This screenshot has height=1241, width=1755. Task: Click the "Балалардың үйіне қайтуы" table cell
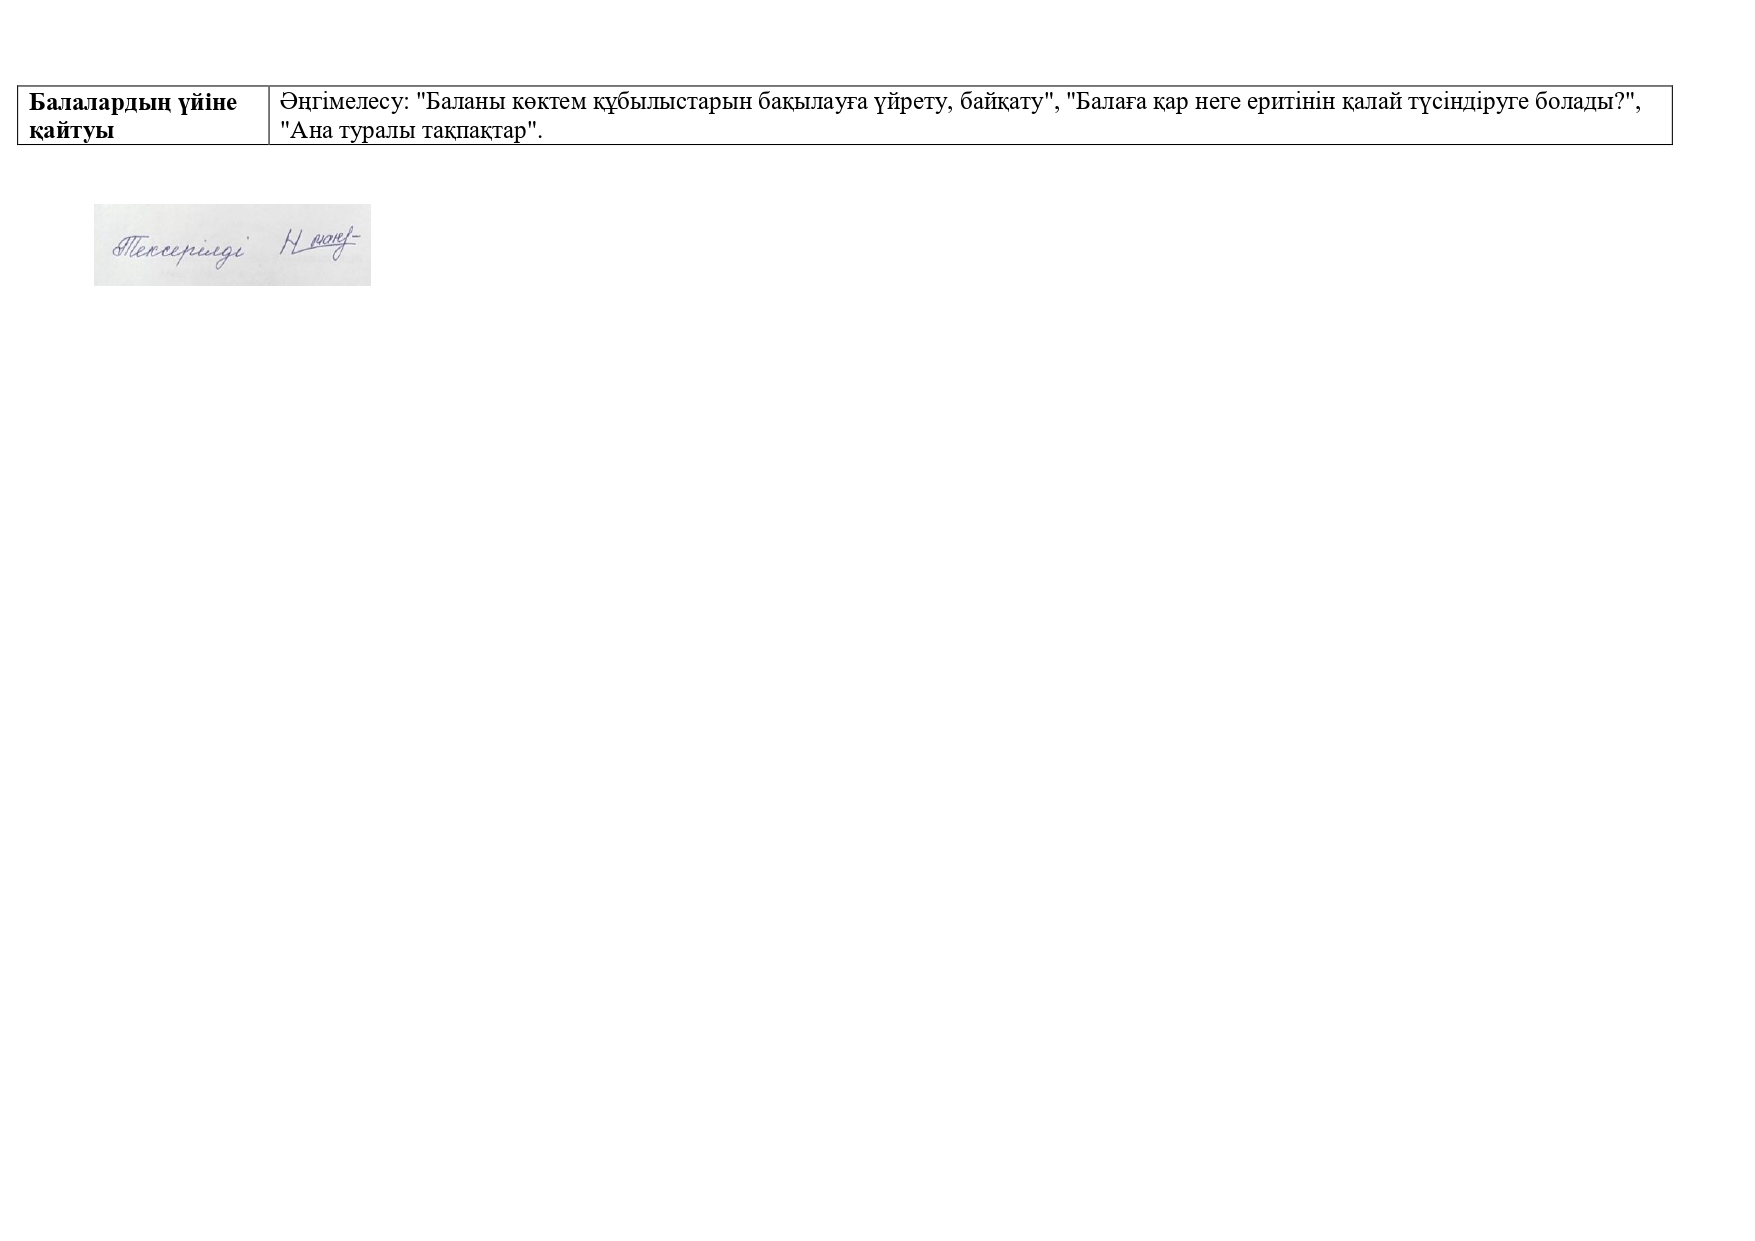click(143, 115)
